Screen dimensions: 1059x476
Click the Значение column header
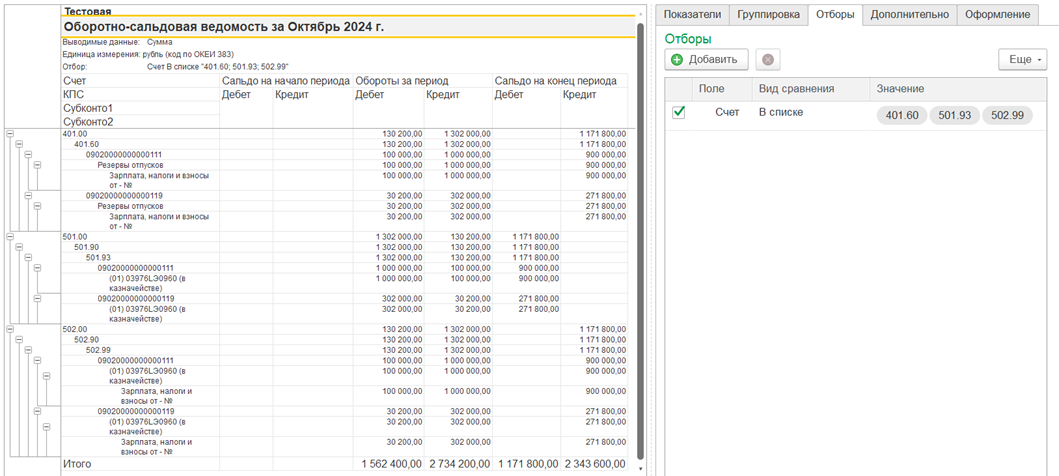[x=958, y=88]
